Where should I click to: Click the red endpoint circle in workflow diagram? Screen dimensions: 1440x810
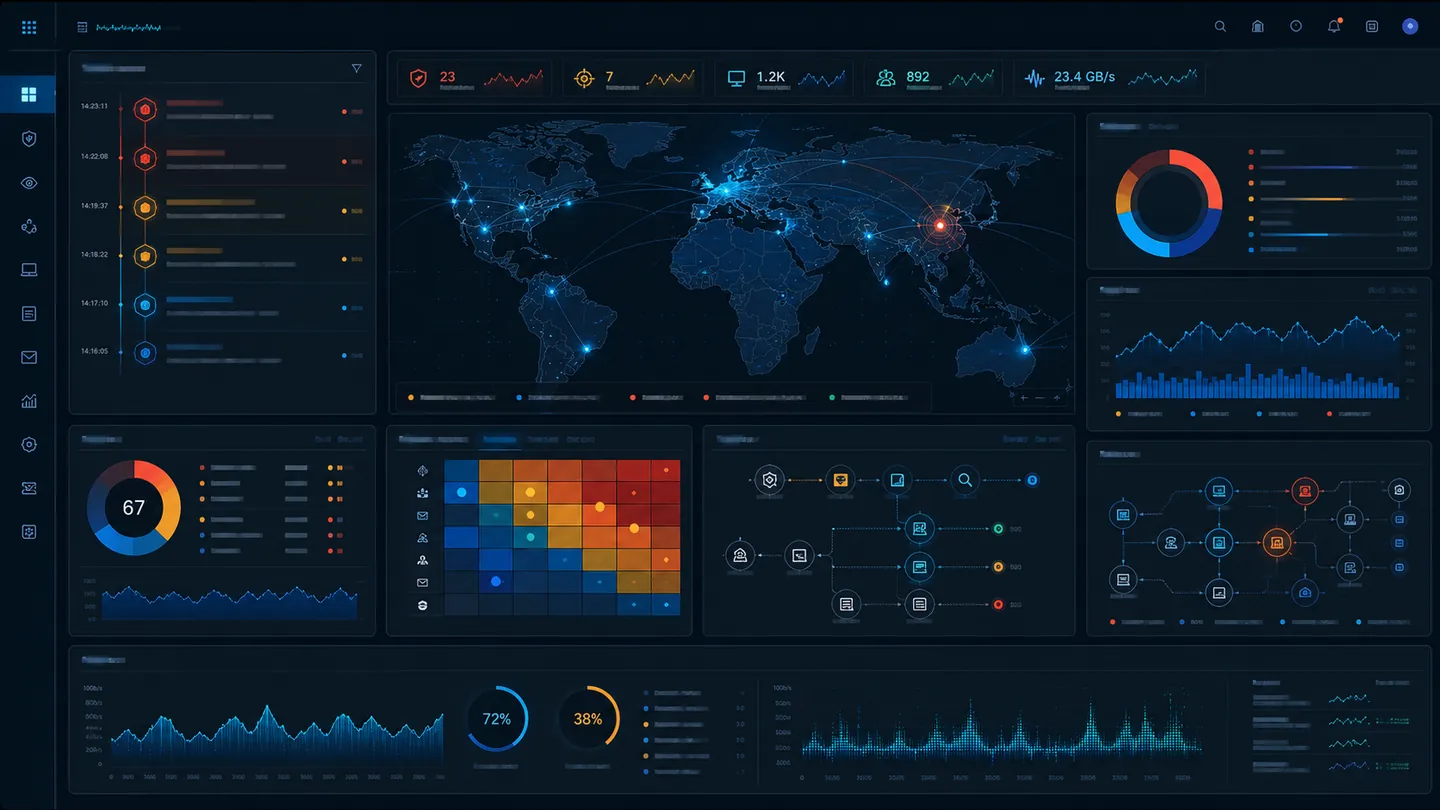(x=997, y=604)
